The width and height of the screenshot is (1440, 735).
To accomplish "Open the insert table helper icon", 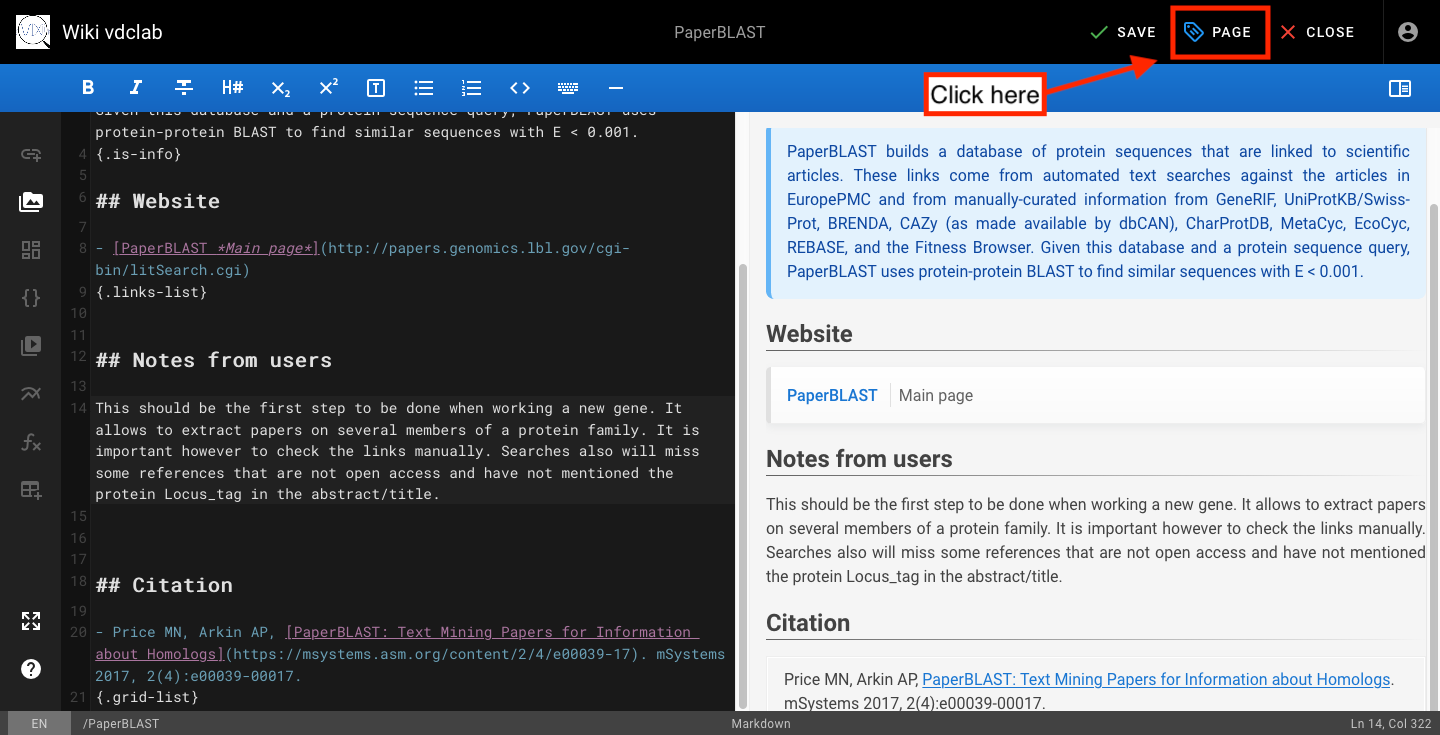I will point(31,490).
